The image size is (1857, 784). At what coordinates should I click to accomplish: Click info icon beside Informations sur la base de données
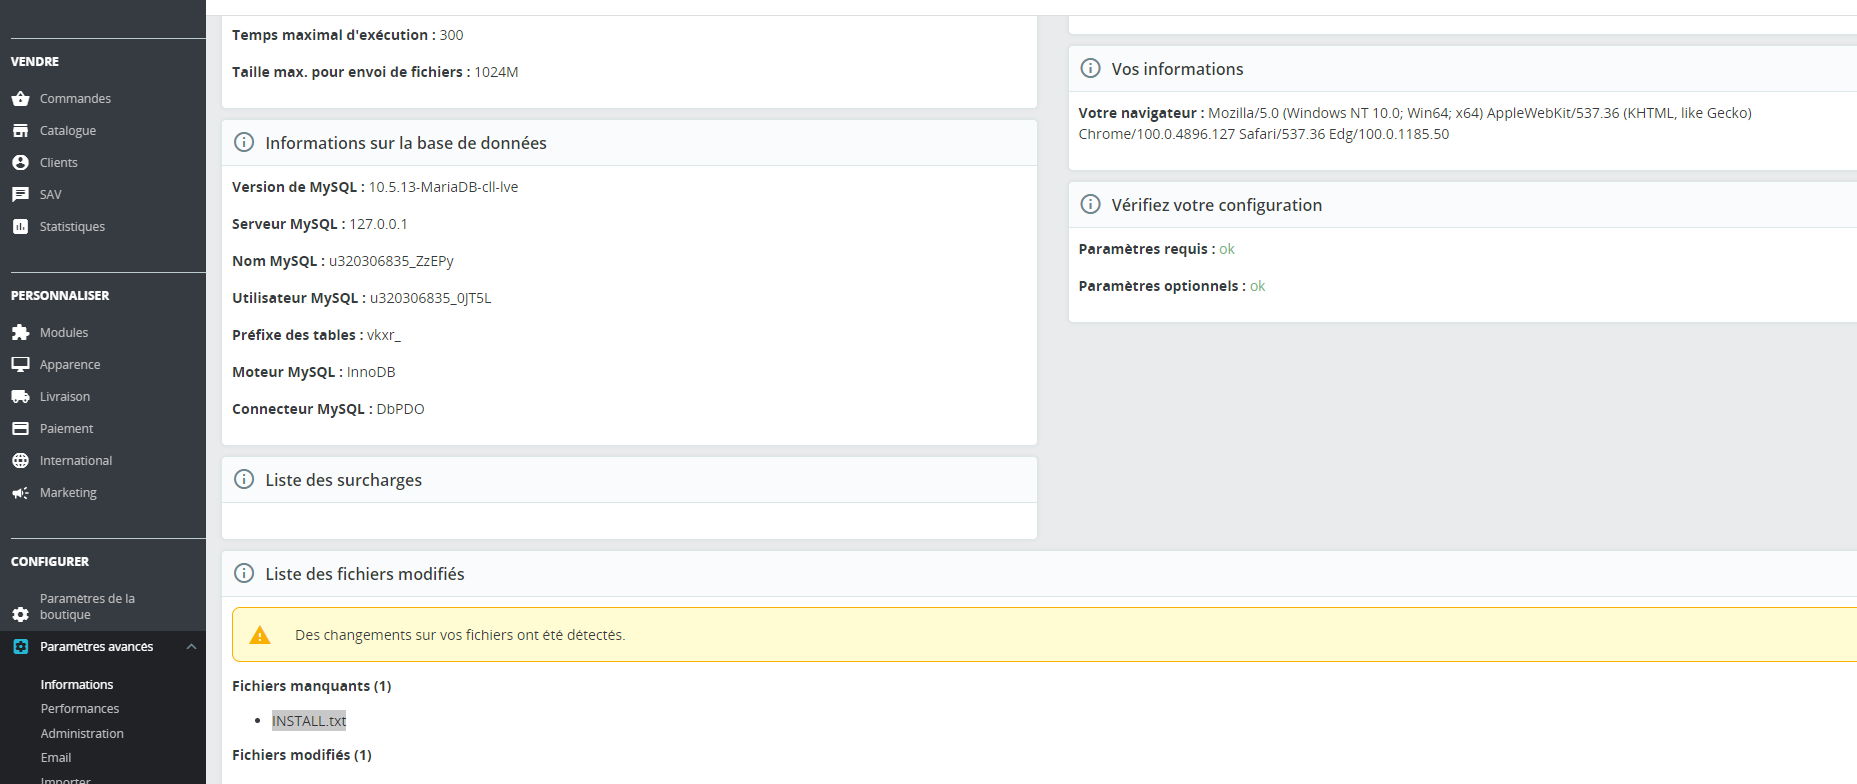pyautogui.click(x=244, y=142)
